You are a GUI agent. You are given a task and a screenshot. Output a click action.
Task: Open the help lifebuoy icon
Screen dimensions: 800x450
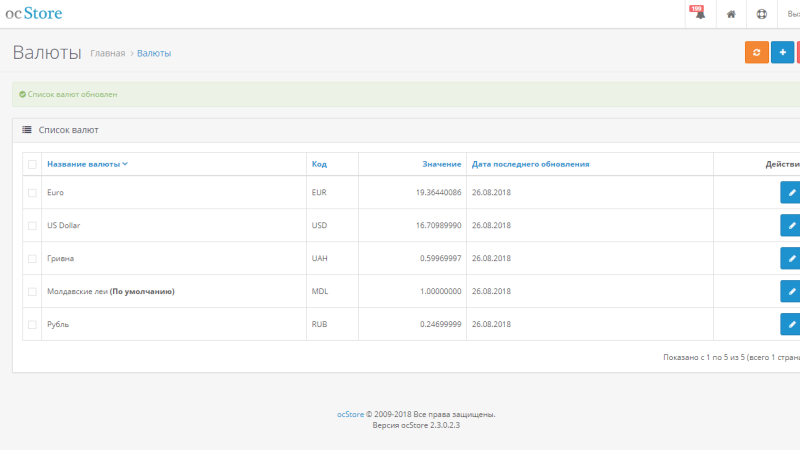pos(762,14)
